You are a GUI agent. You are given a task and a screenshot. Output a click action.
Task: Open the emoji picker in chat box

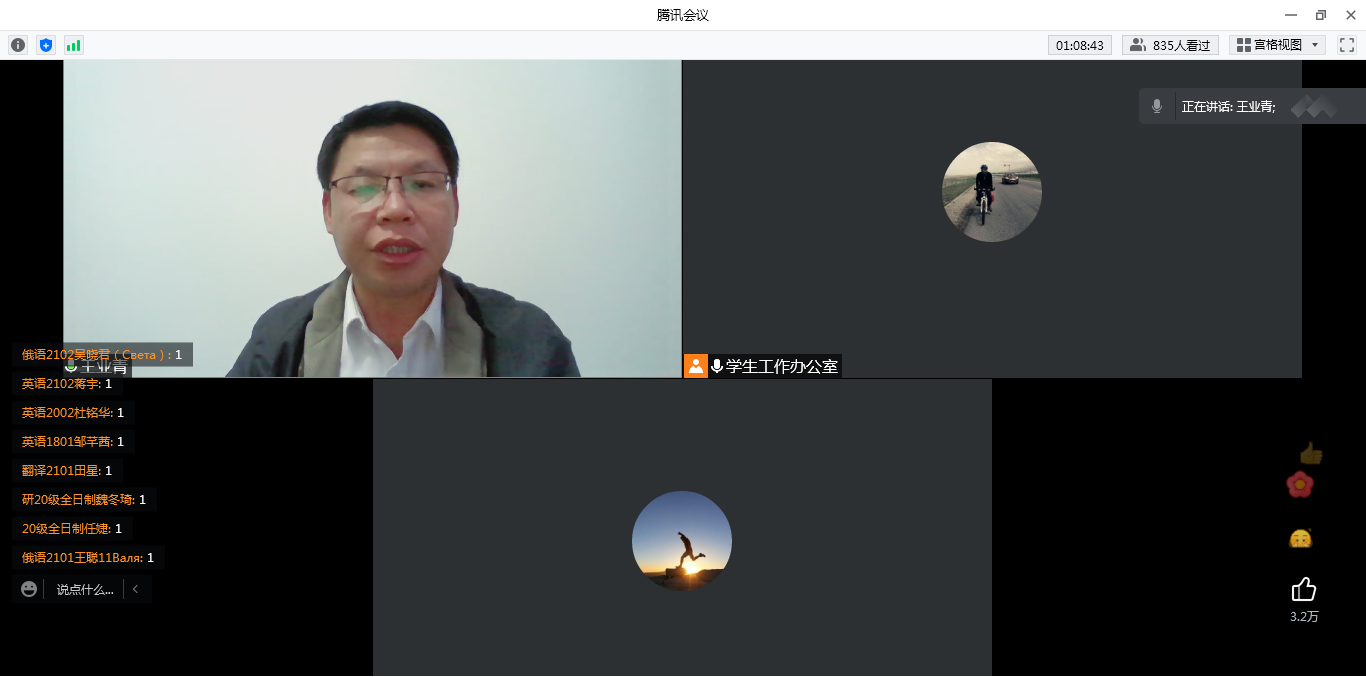pos(29,589)
